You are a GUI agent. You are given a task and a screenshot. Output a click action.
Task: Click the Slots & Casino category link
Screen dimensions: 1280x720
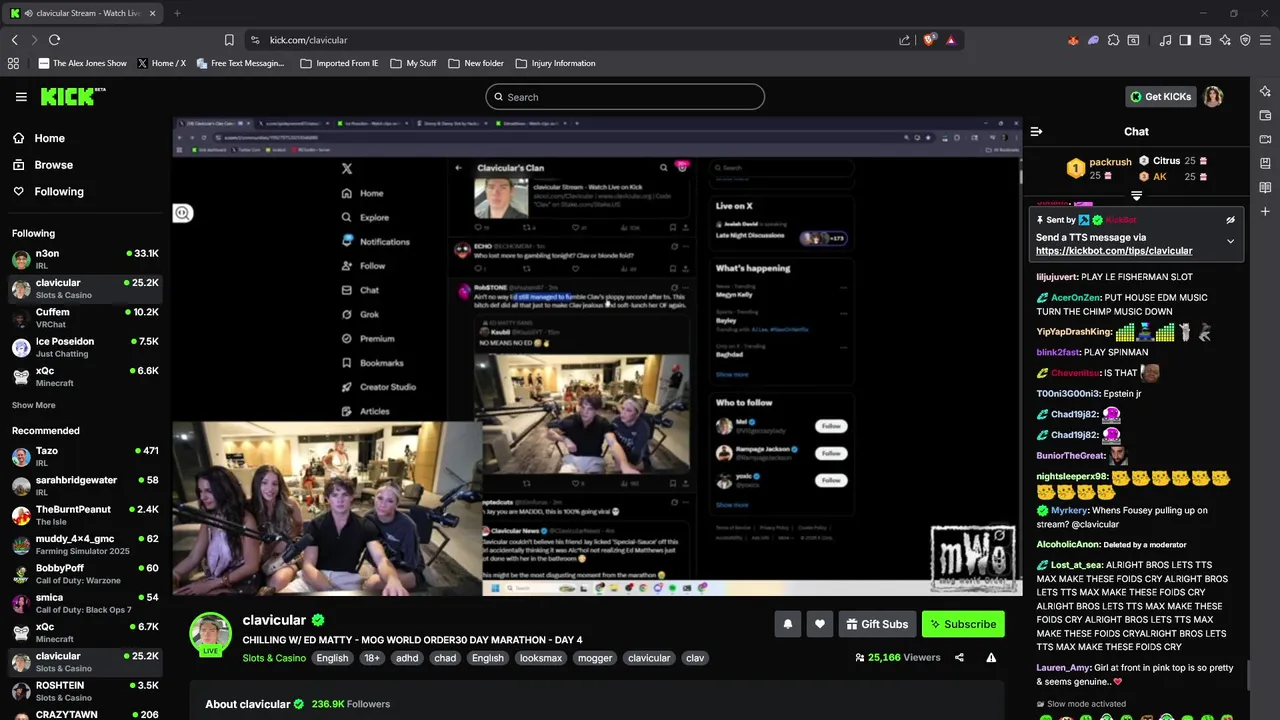click(274, 658)
